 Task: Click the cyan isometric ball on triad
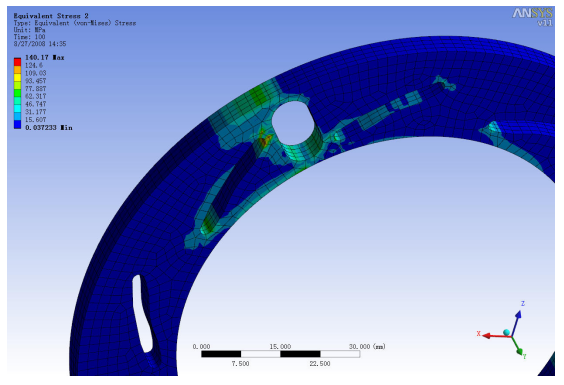(506, 332)
